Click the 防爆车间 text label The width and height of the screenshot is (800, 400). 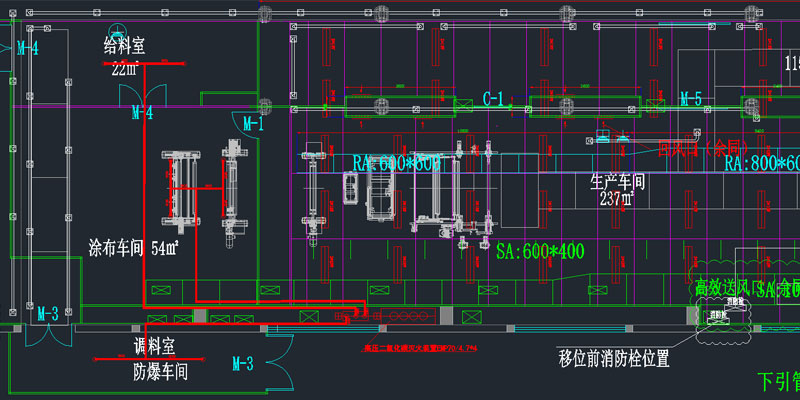tap(161, 372)
